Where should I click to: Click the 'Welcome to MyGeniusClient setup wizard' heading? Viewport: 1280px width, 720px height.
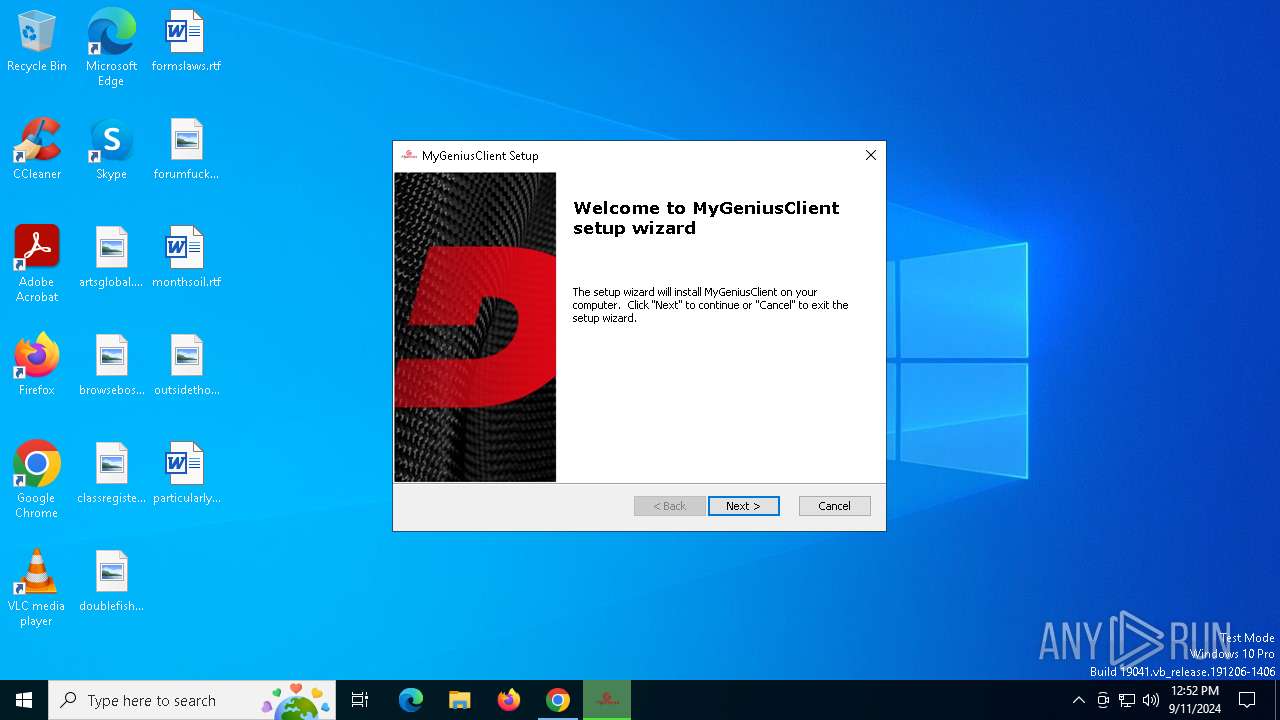706,218
